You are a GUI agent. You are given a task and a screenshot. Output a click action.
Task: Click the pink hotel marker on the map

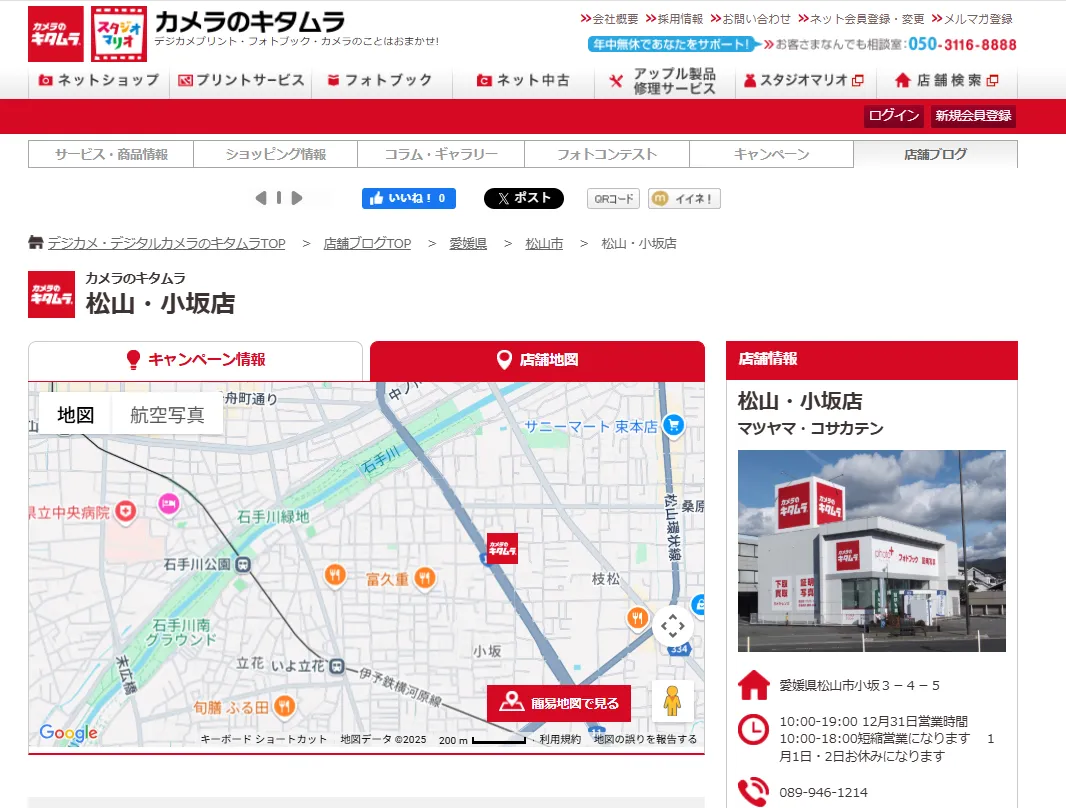pos(169,504)
